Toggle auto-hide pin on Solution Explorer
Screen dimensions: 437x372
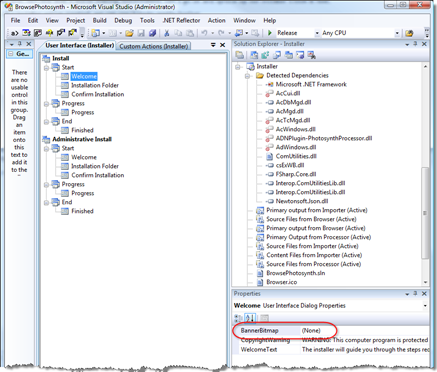click(415, 44)
